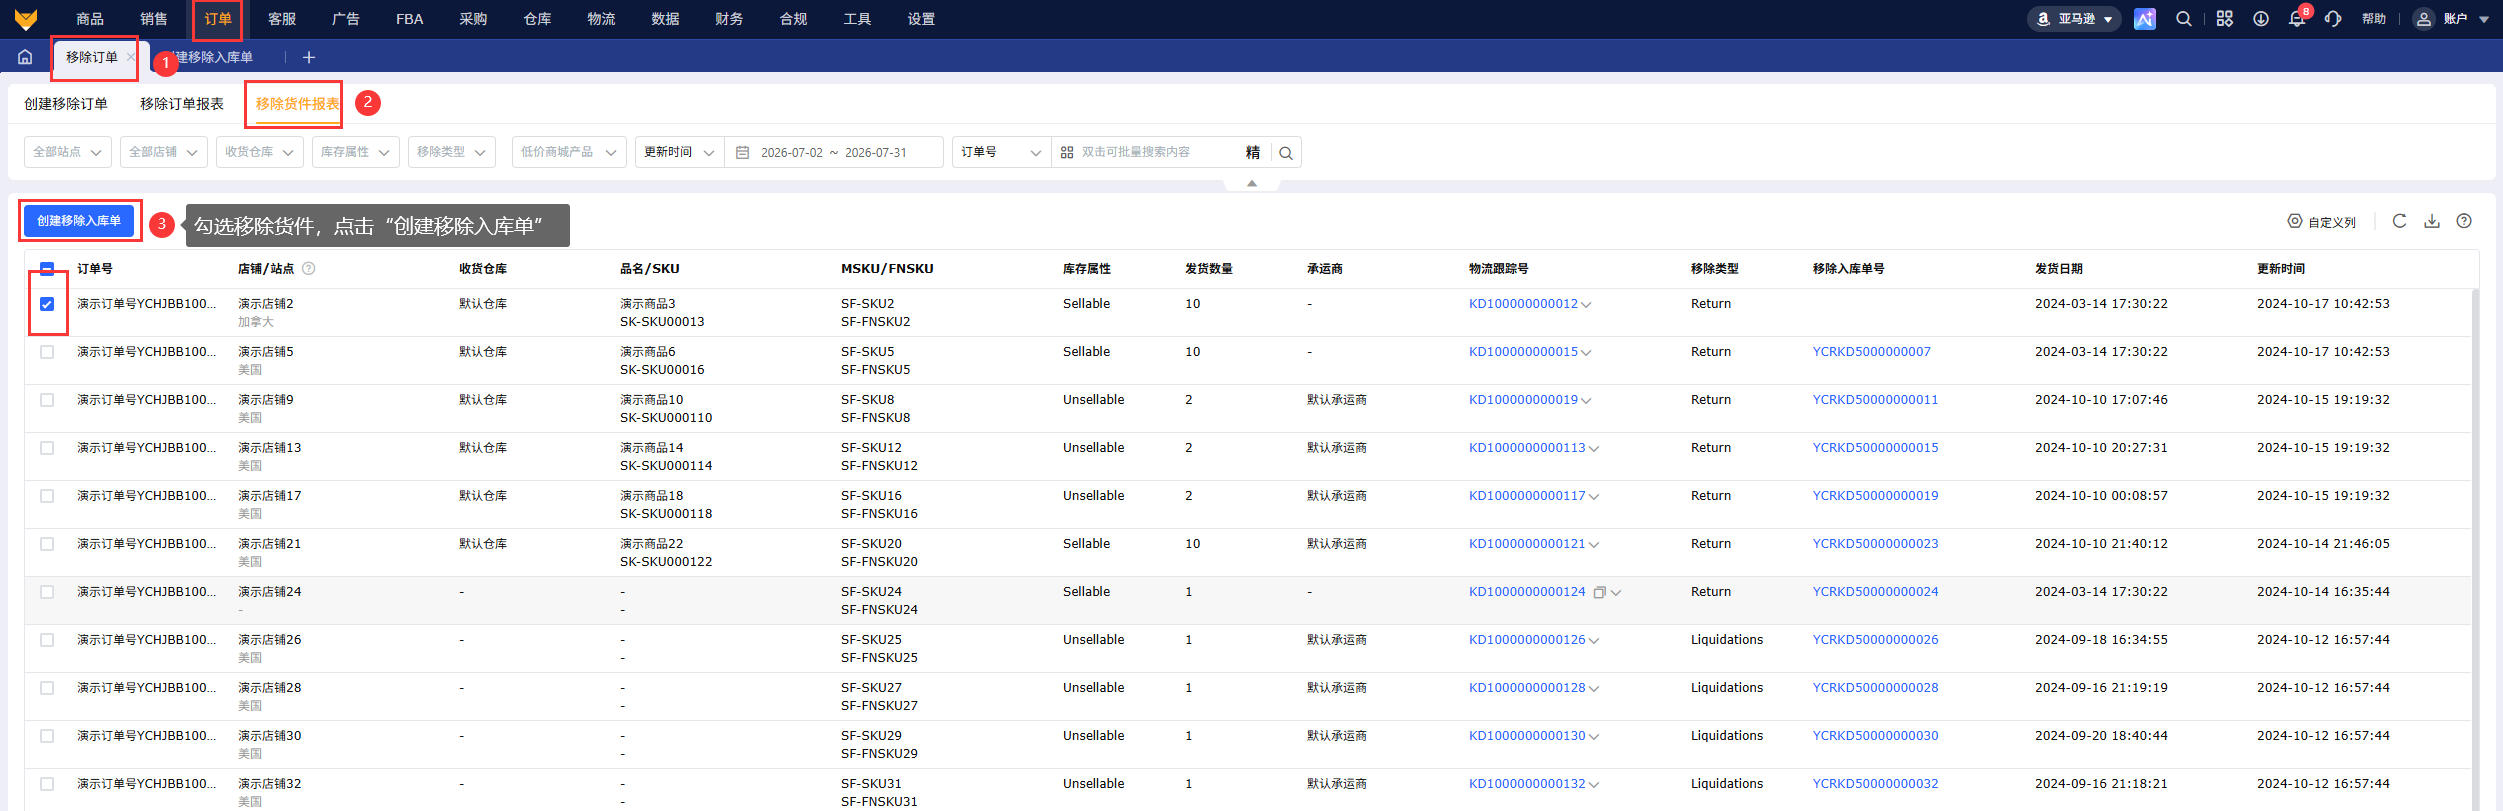
Task: Check the 演示店铺9 row checkbox
Action: pos(47,400)
